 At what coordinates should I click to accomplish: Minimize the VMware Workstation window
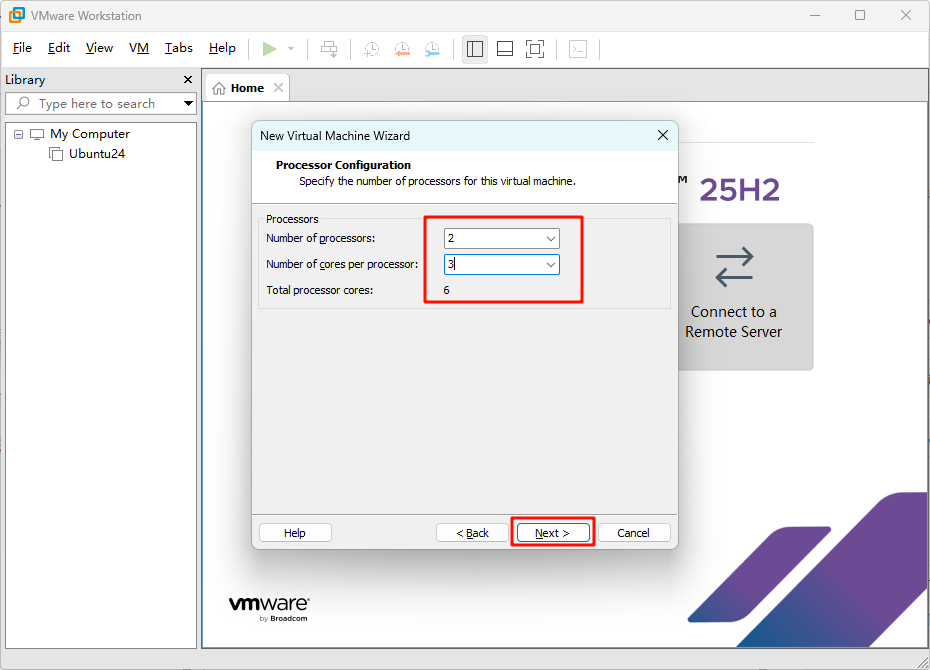(815, 15)
